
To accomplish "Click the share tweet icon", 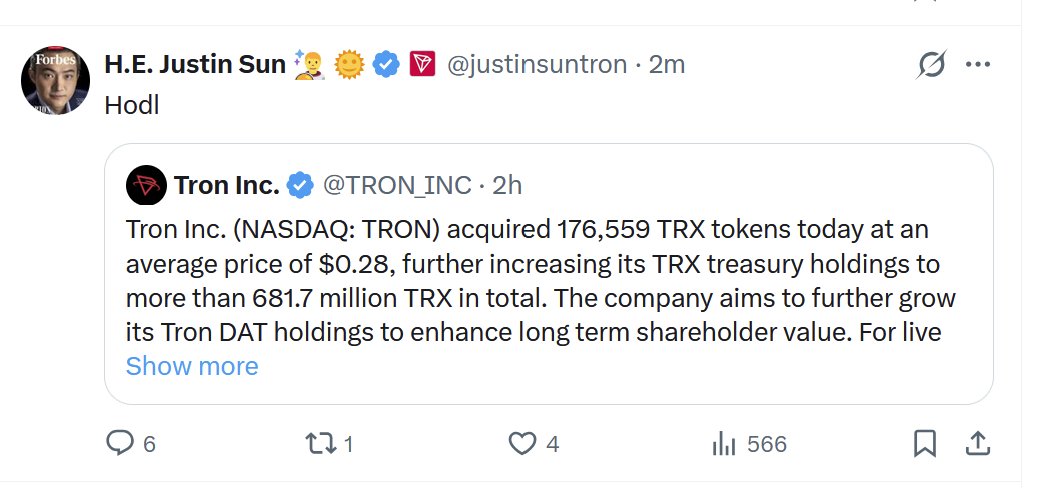I will click(x=977, y=443).
